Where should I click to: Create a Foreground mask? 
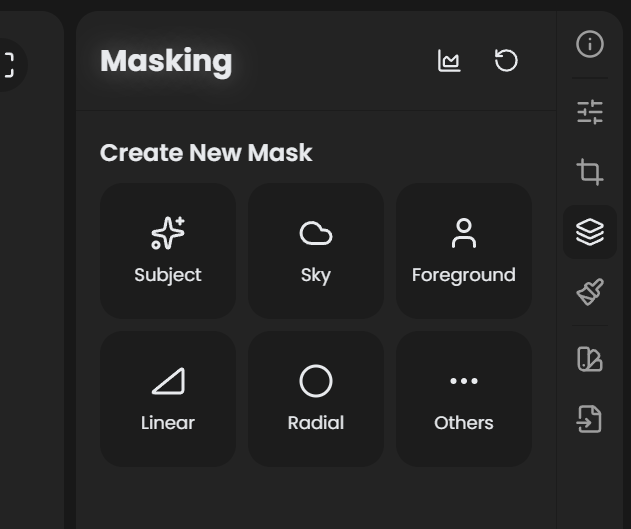tap(464, 250)
